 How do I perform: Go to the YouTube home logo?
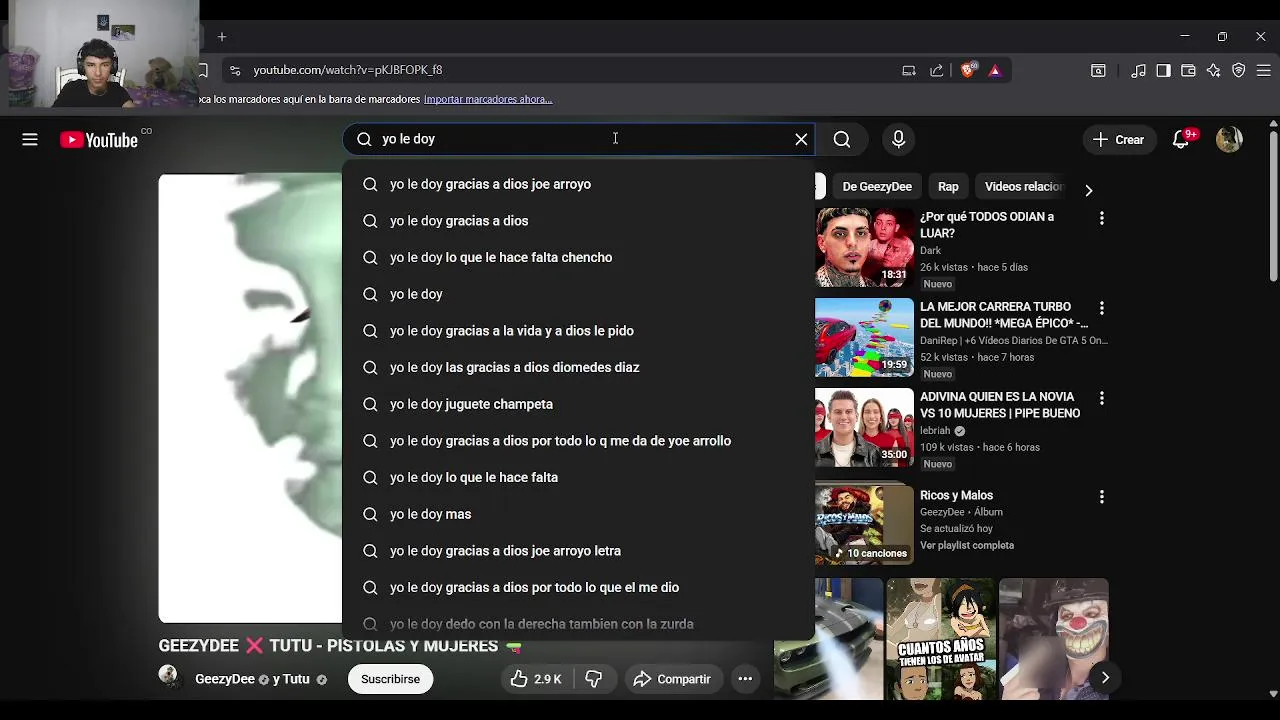click(98, 140)
